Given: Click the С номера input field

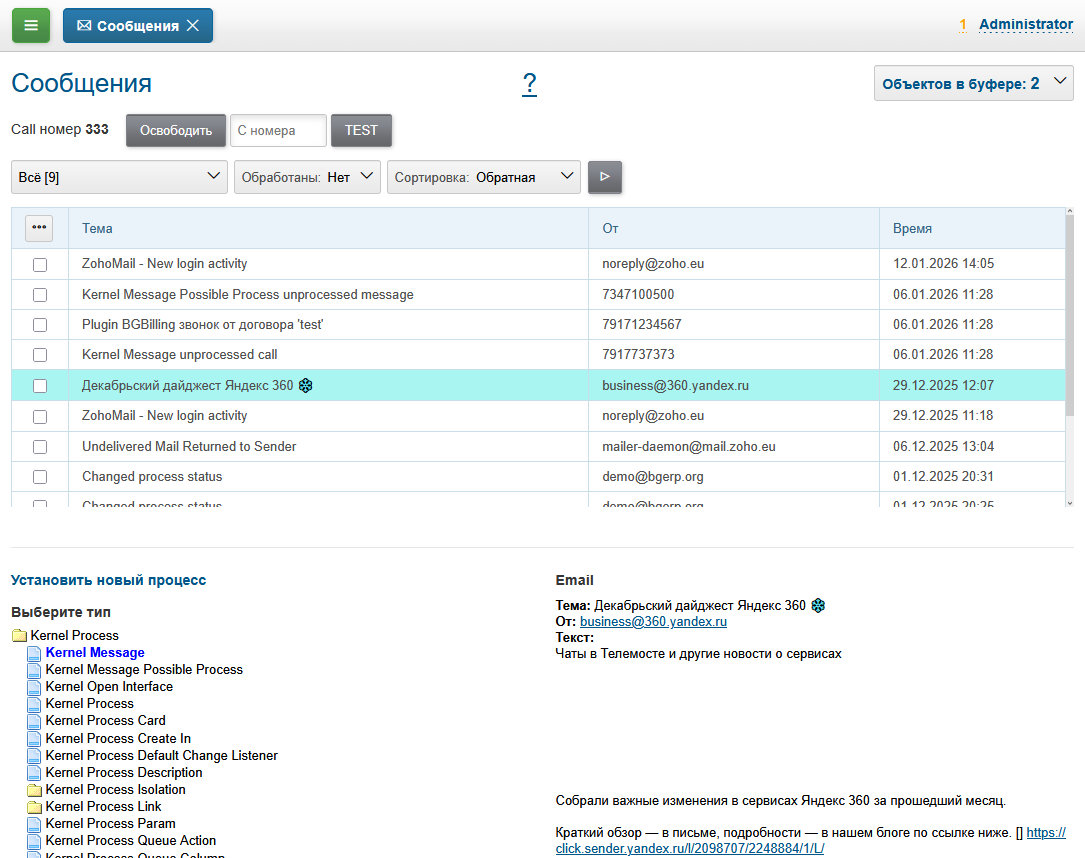Looking at the screenshot, I should (278, 130).
